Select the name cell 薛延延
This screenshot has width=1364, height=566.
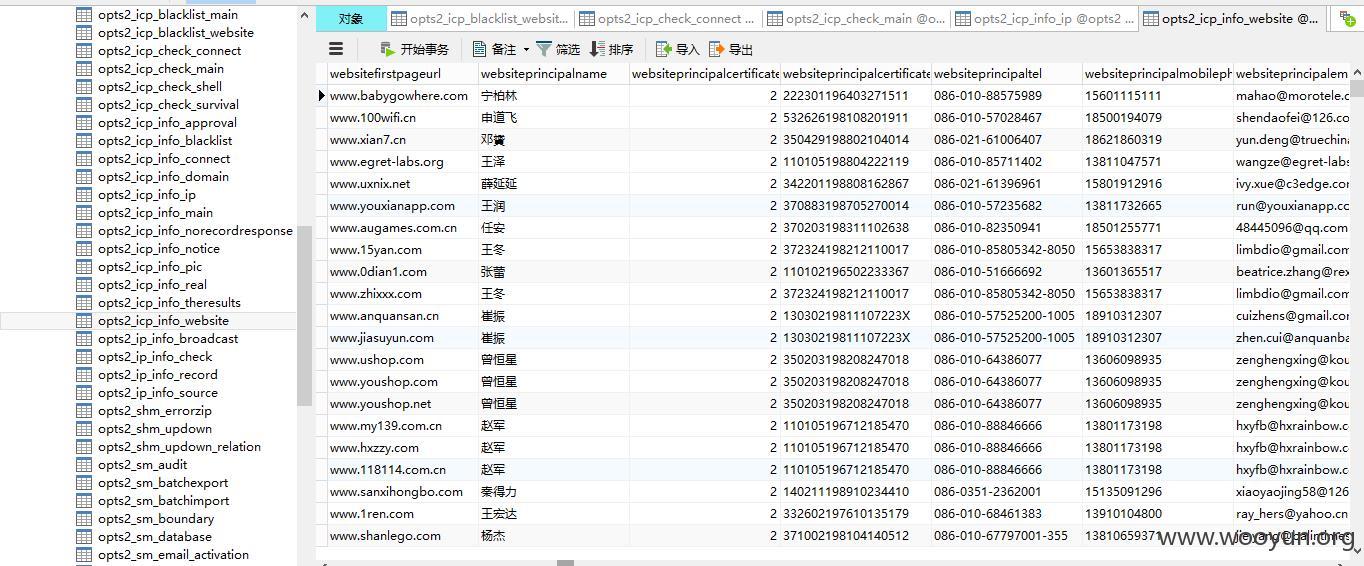[x=554, y=184]
